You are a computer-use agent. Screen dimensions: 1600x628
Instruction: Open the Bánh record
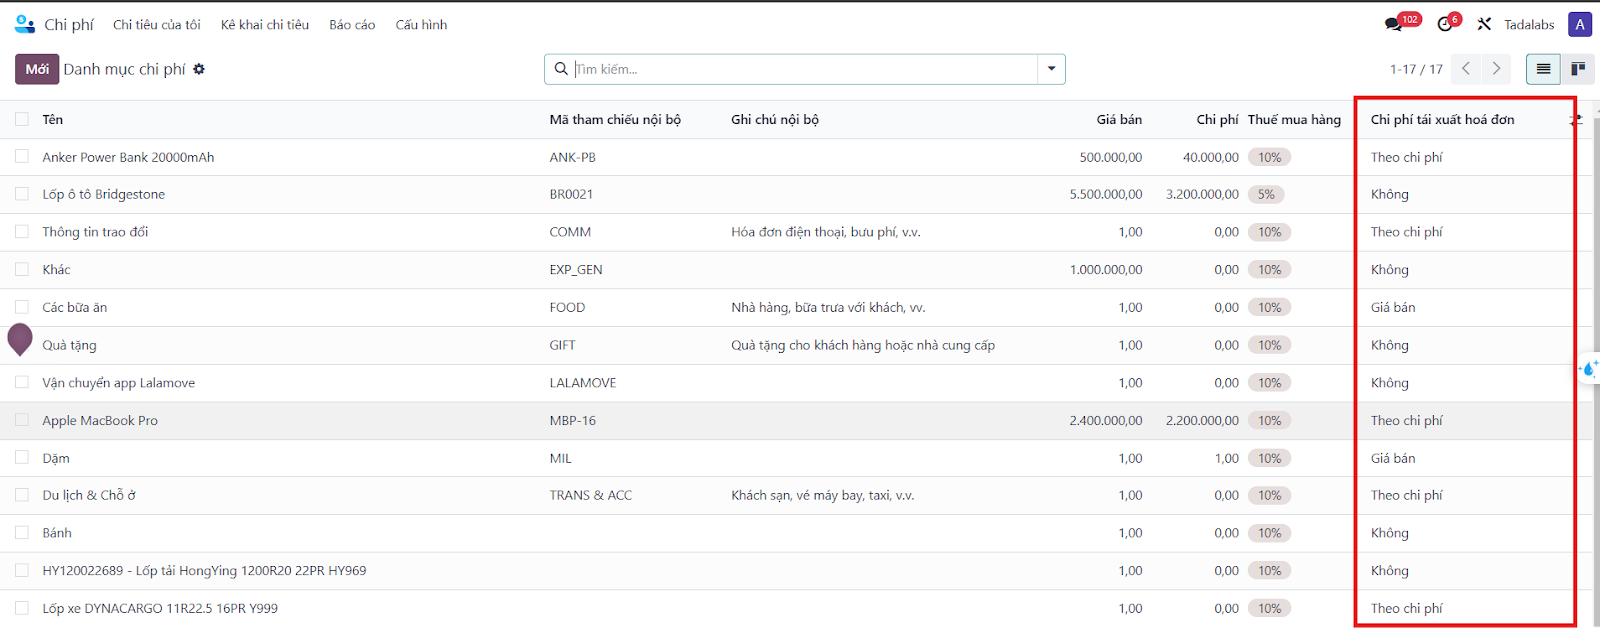pos(57,533)
